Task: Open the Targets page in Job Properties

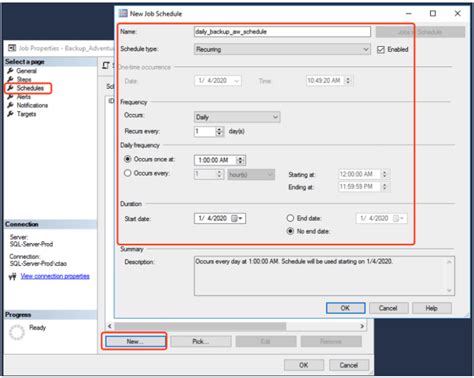Action: tap(26, 114)
